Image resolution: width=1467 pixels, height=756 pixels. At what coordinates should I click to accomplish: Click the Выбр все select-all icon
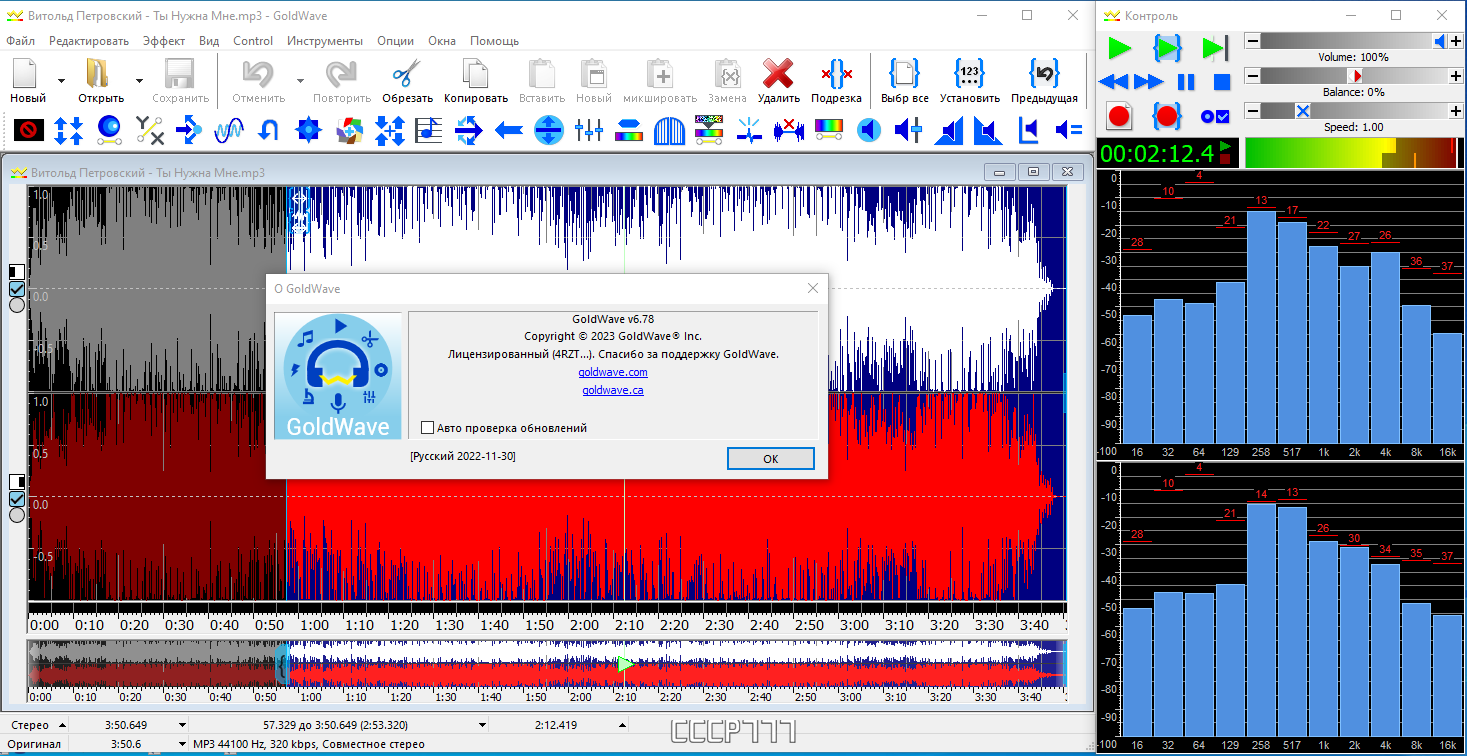[904, 73]
